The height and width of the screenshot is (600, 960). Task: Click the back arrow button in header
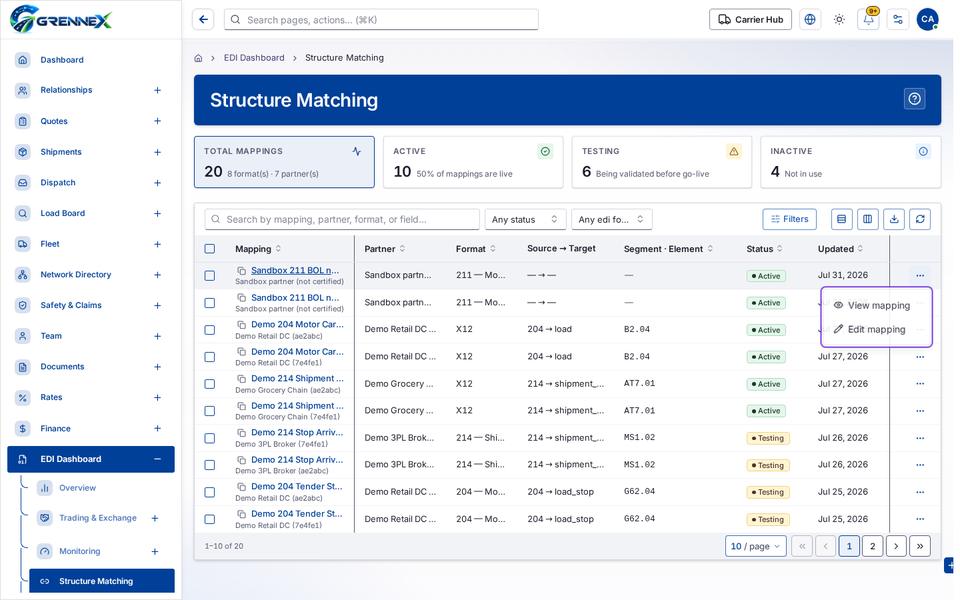point(203,20)
